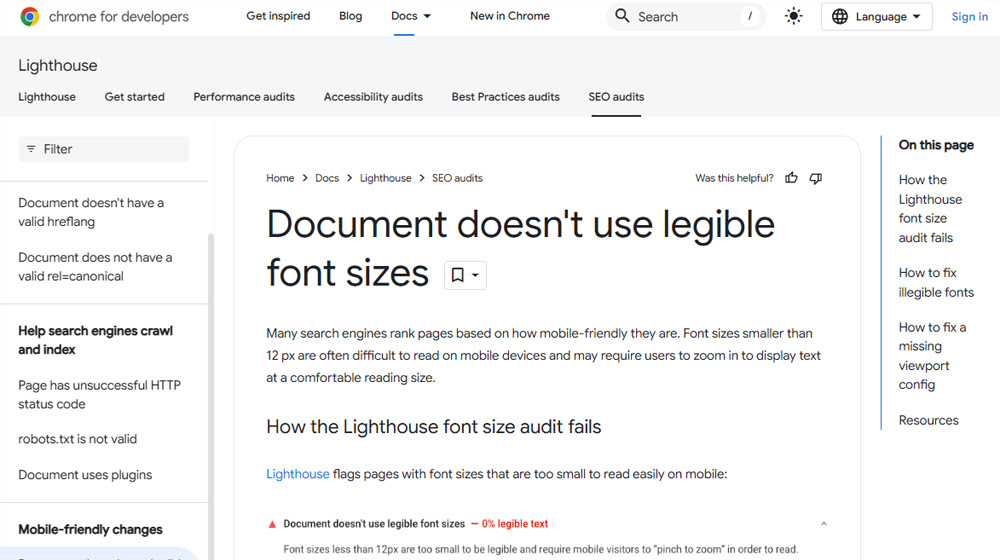Viewport: 1000px width, 560px height.
Task: Click the Chrome logo icon
Action: 29,16
